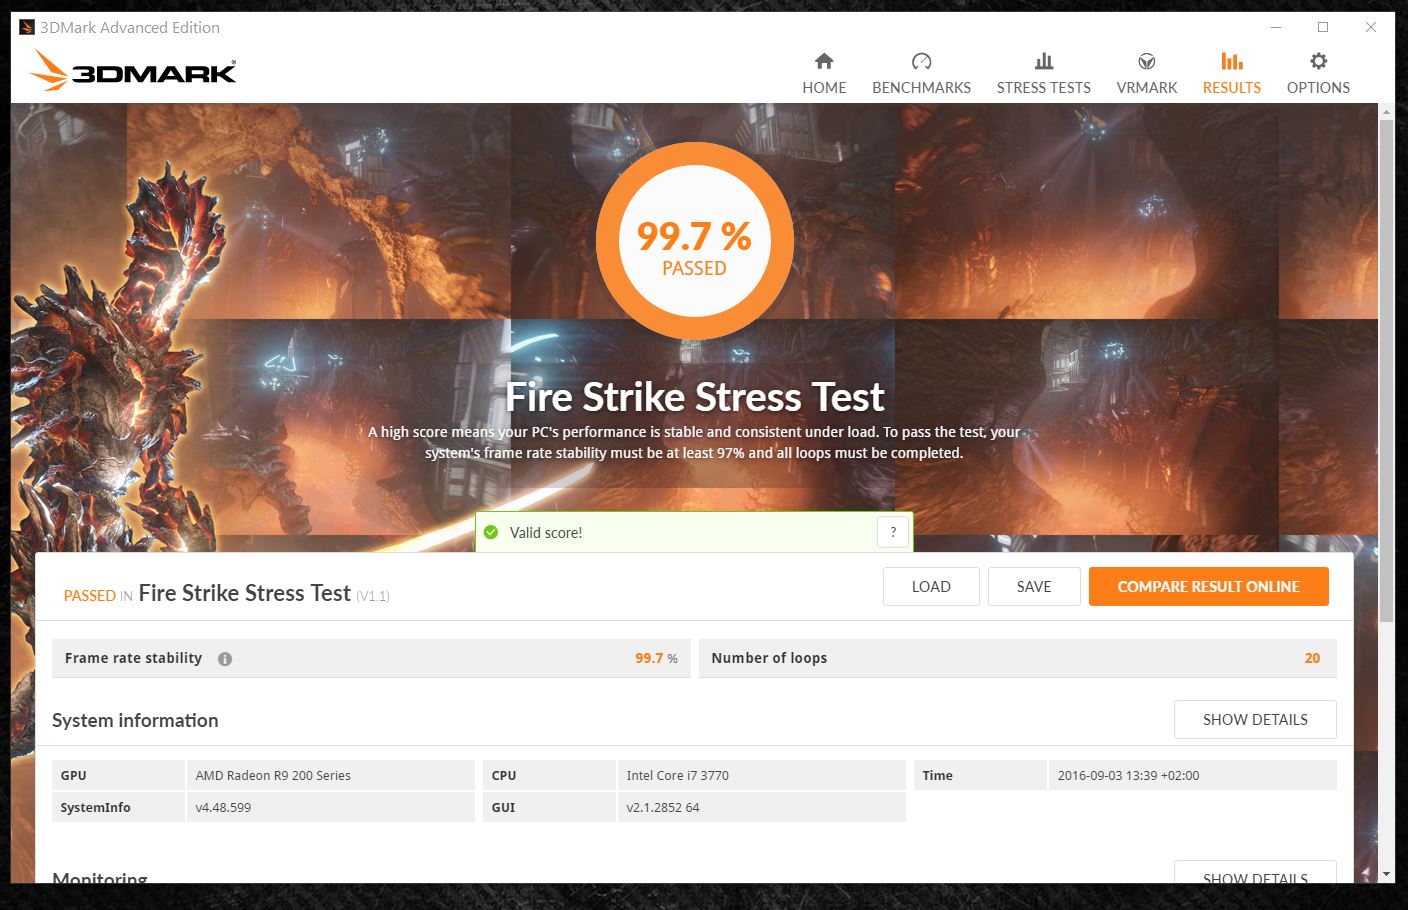The width and height of the screenshot is (1408, 910).
Task: Expand System information with Show Details
Action: [x=1254, y=720]
